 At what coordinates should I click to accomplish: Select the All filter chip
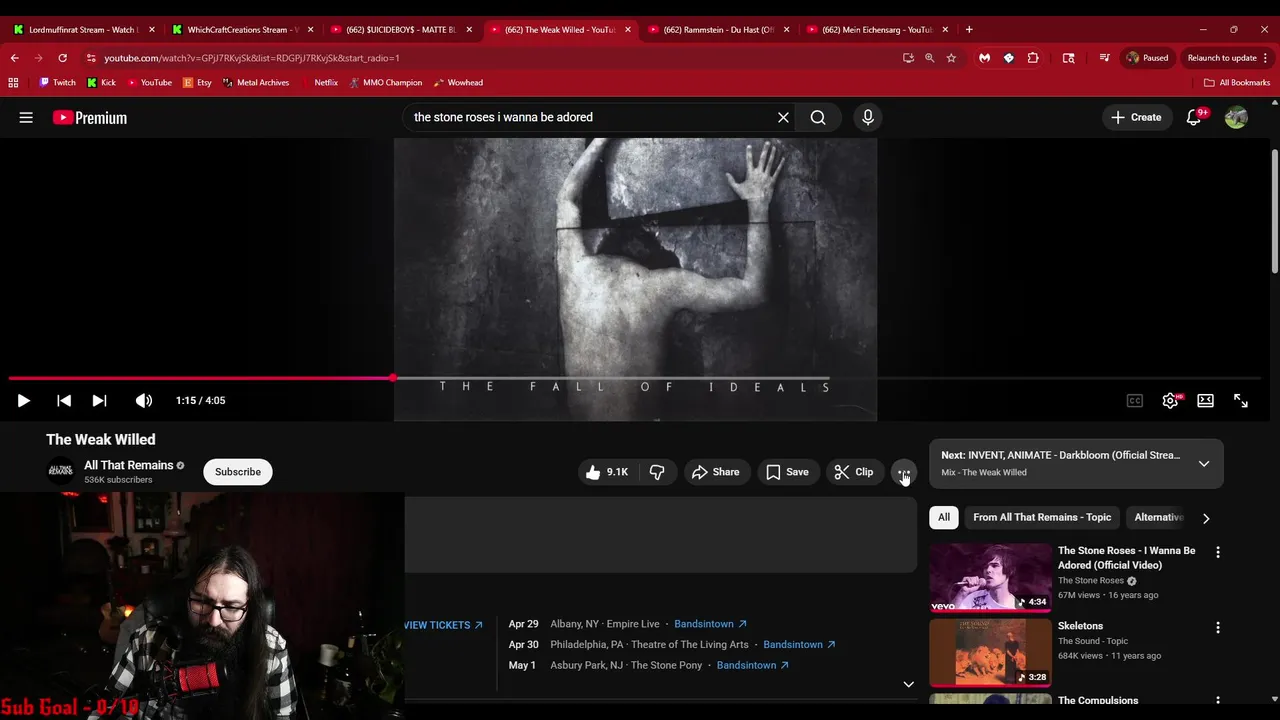[944, 517]
